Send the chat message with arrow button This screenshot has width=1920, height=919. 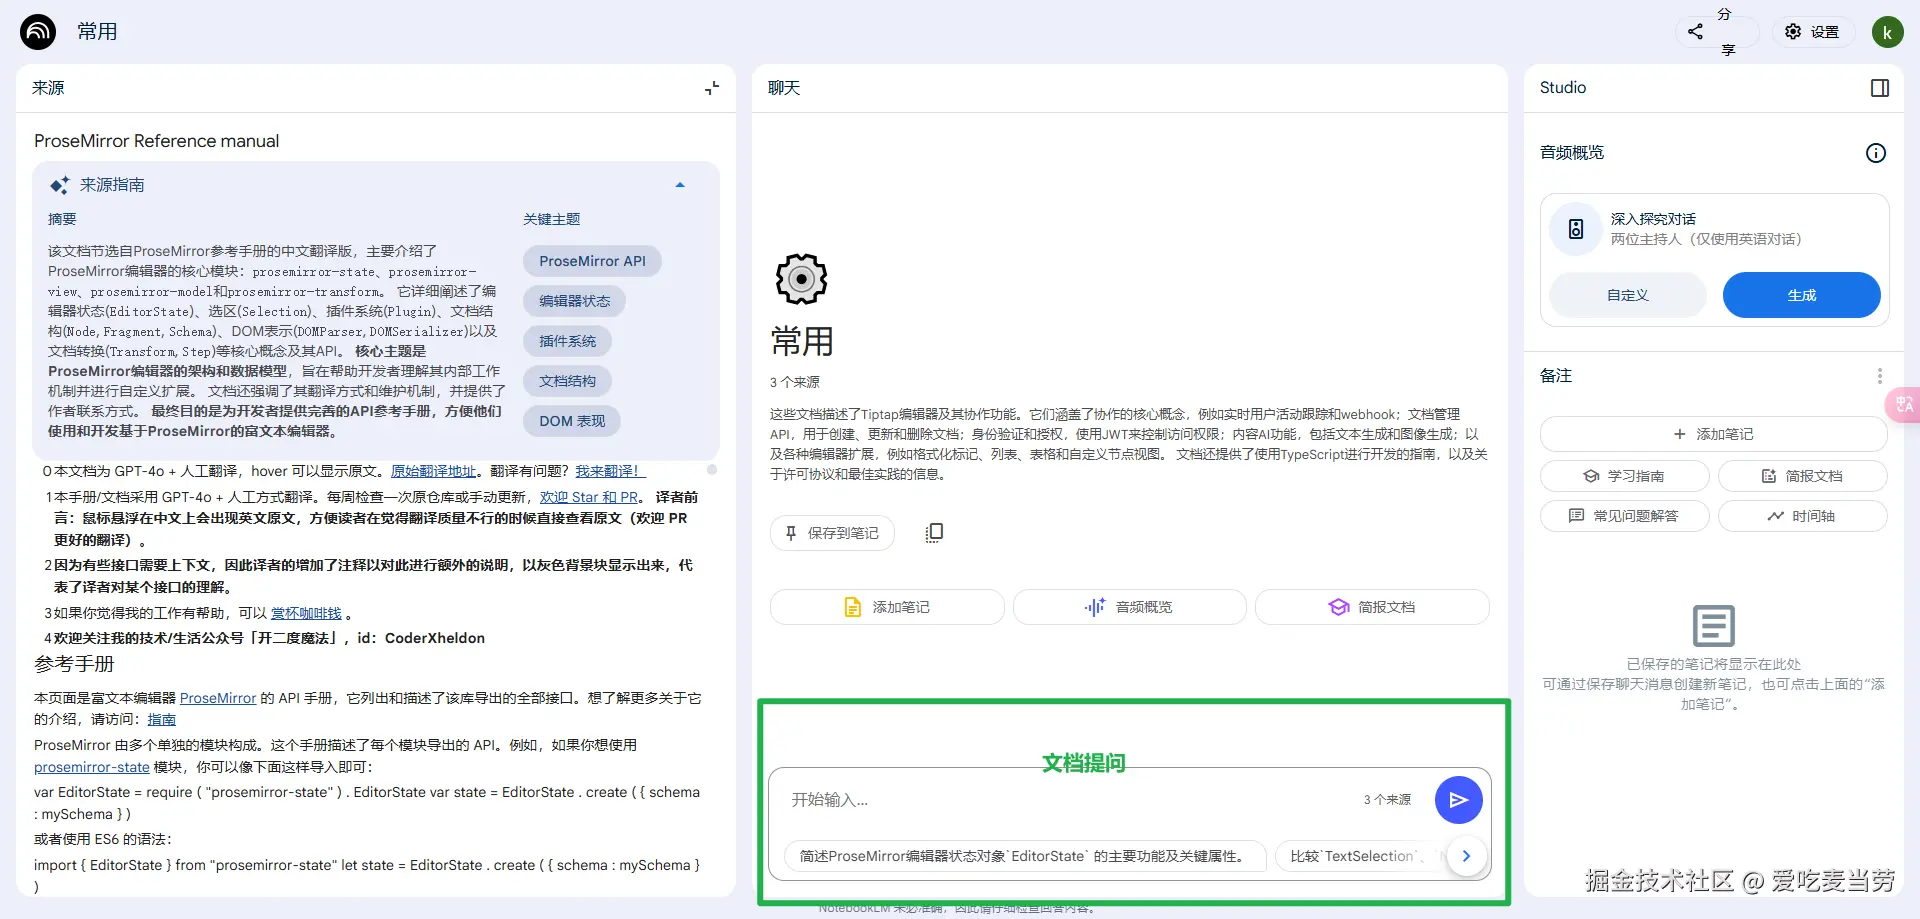pos(1458,800)
